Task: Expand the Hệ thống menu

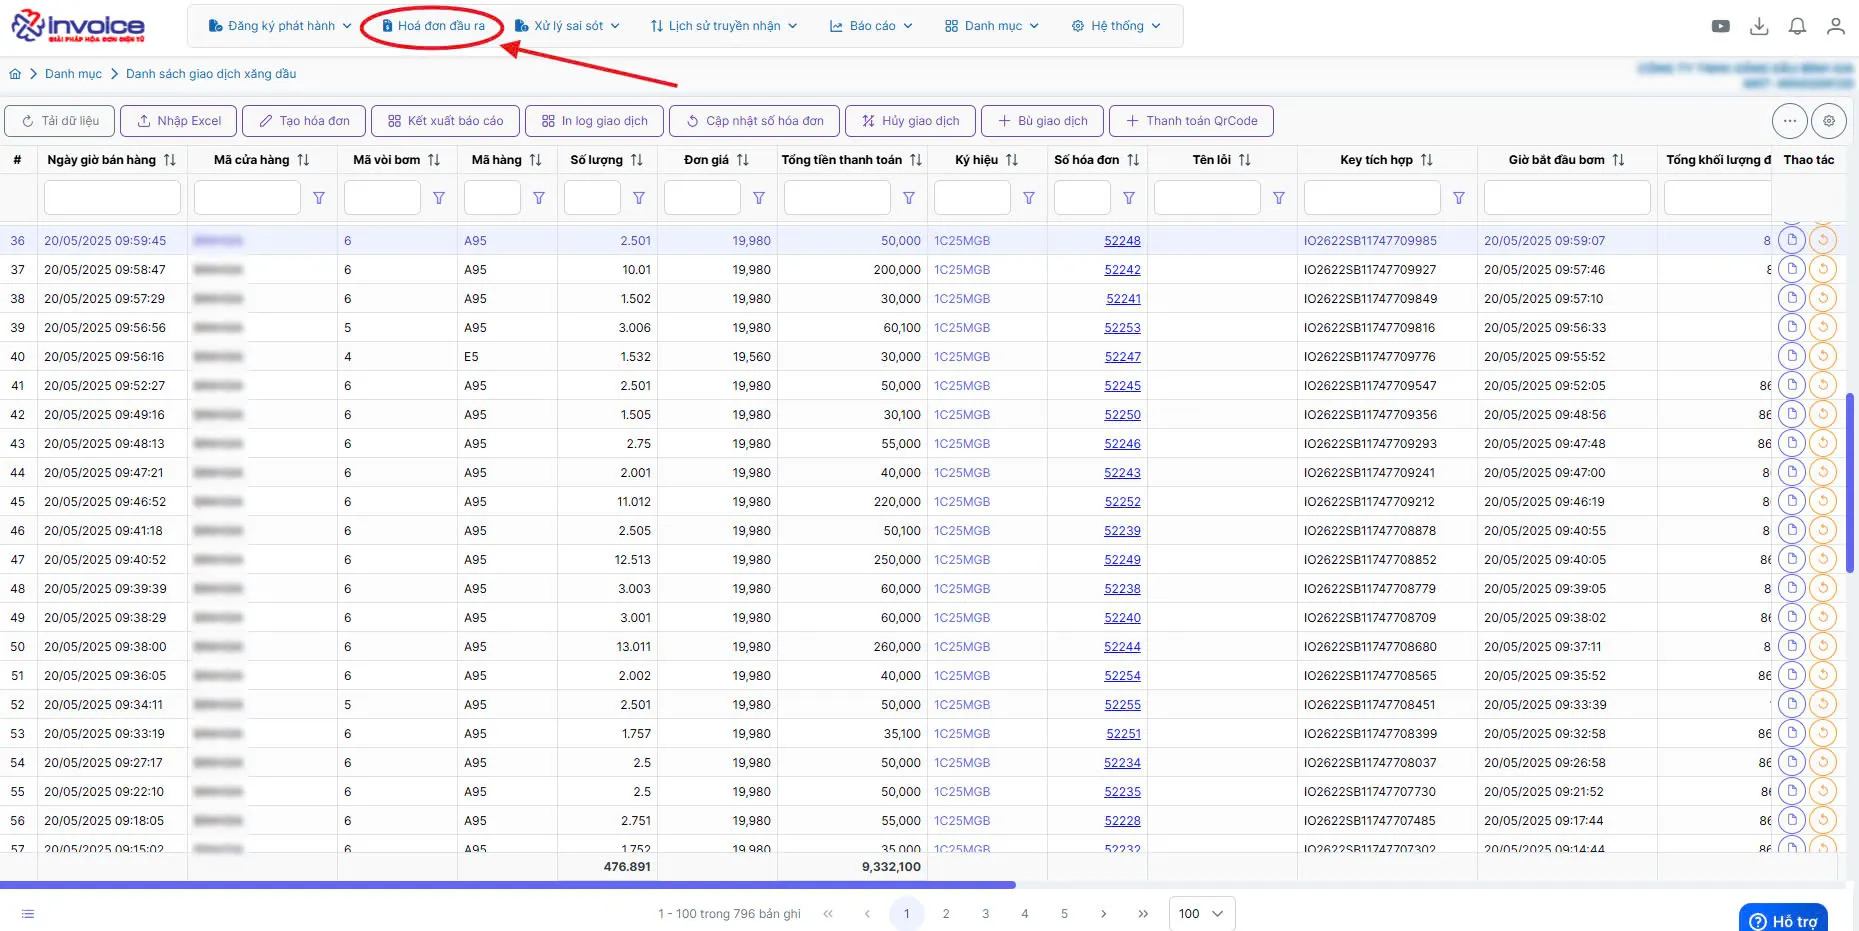Action: [1116, 26]
